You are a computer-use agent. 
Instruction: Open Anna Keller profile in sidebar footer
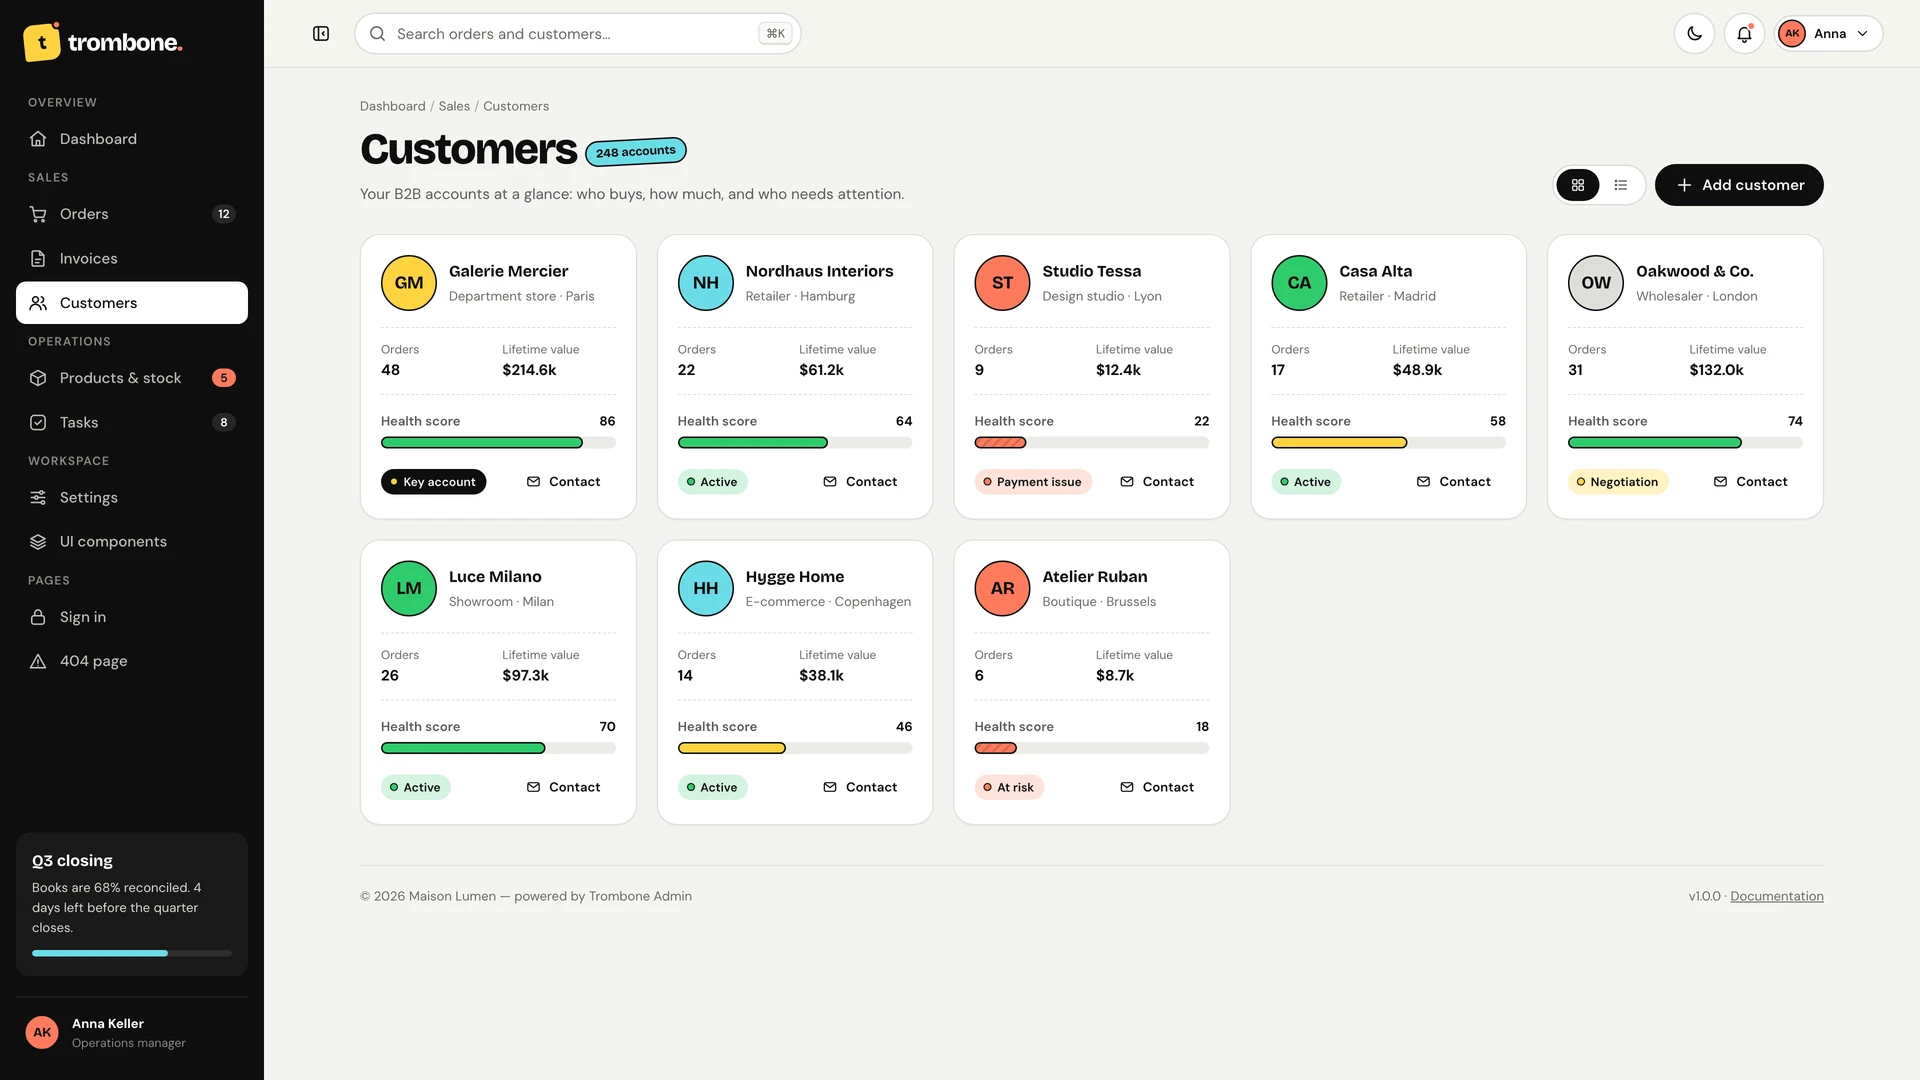pyautogui.click(x=132, y=1033)
